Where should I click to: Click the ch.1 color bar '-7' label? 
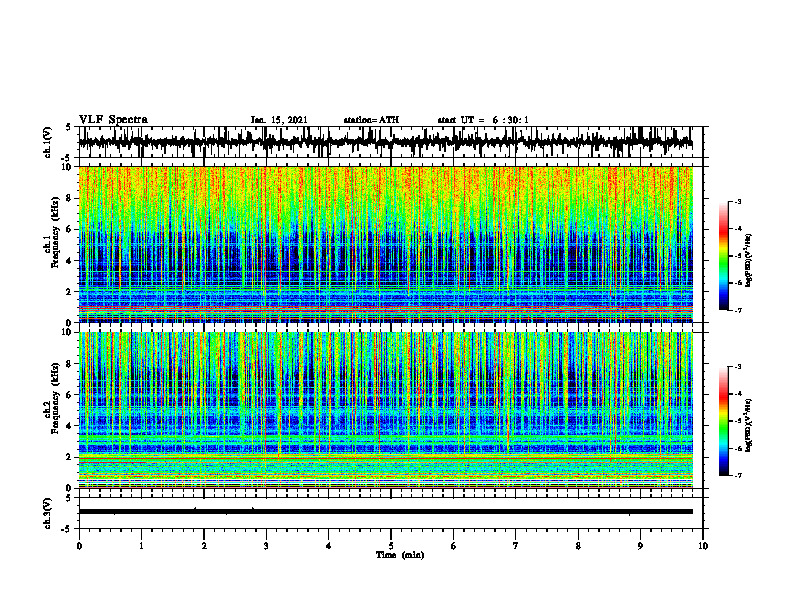coord(738,310)
